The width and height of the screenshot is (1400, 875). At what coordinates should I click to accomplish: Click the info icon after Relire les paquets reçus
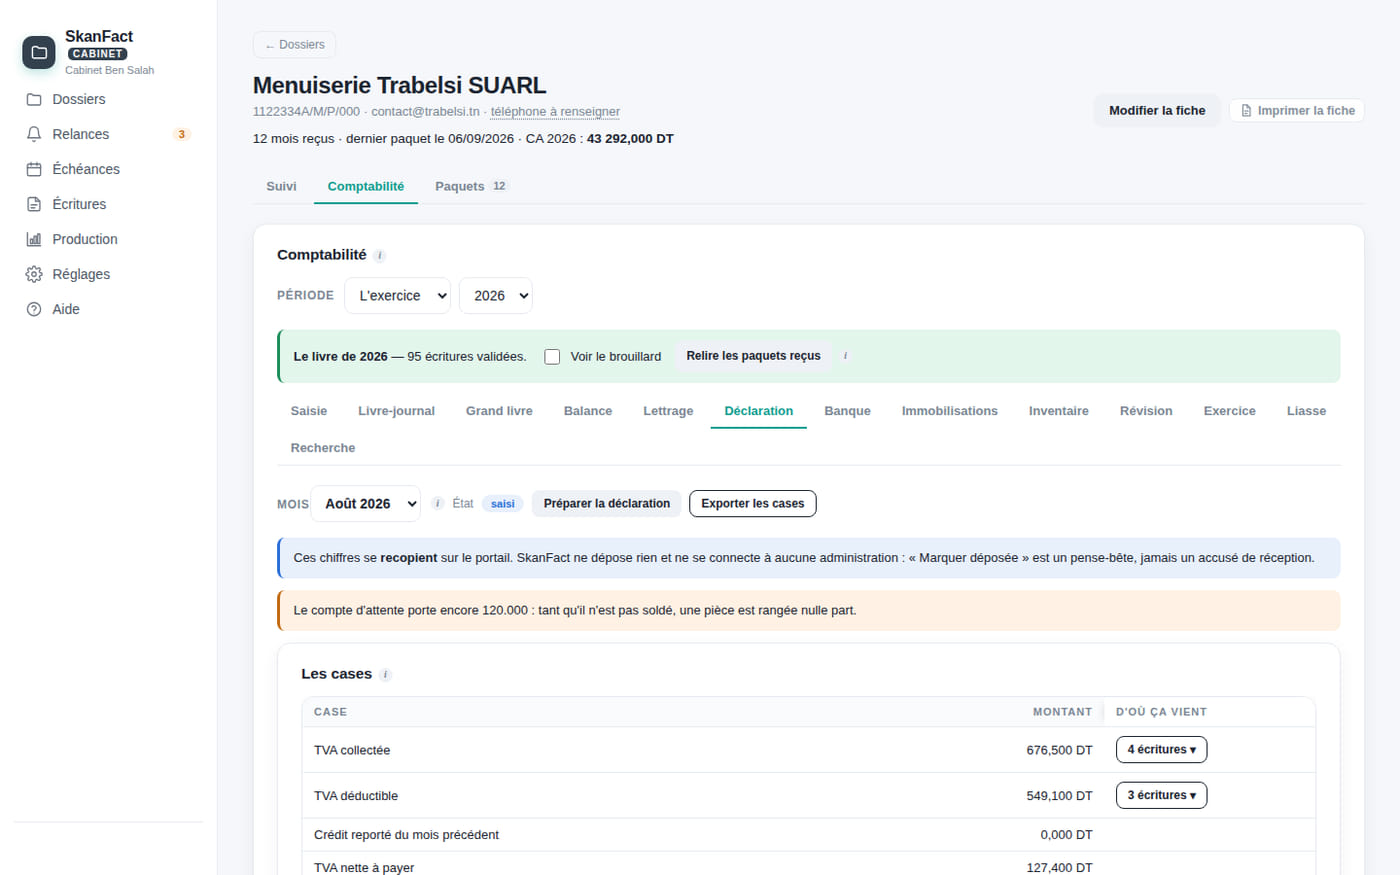846,356
